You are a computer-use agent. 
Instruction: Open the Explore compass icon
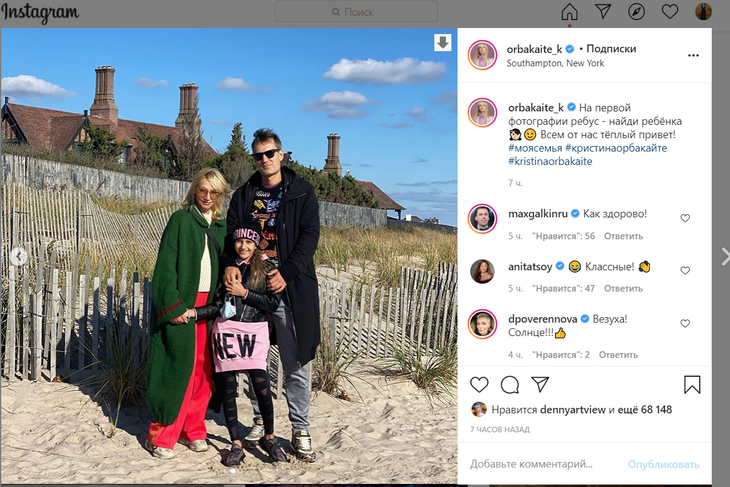pyautogui.click(x=636, y=12)
